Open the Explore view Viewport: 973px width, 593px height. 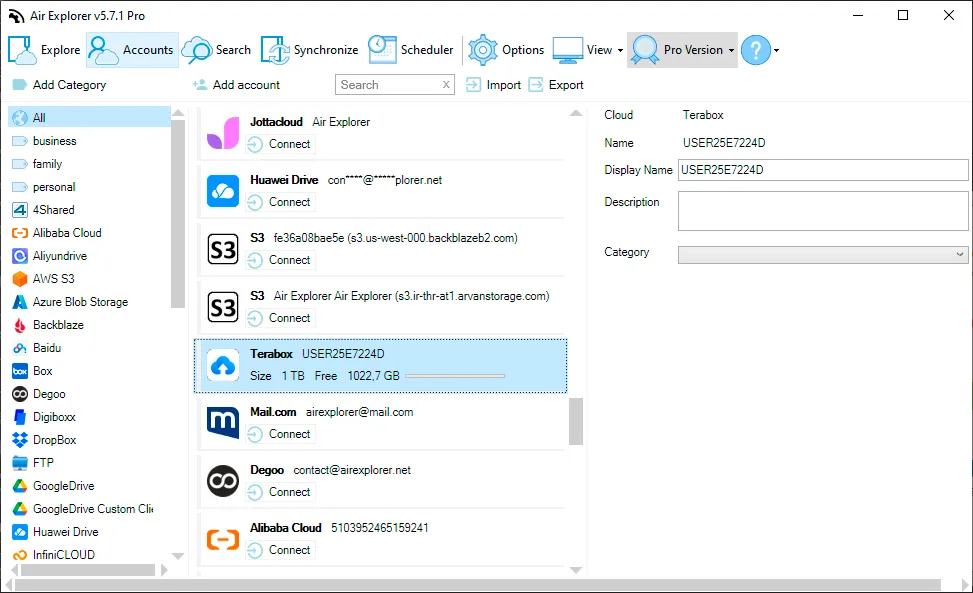pos(45,50)
